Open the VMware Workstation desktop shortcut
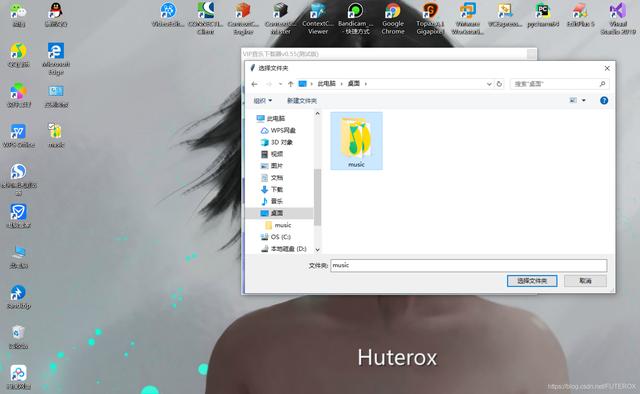 point(467,18)
